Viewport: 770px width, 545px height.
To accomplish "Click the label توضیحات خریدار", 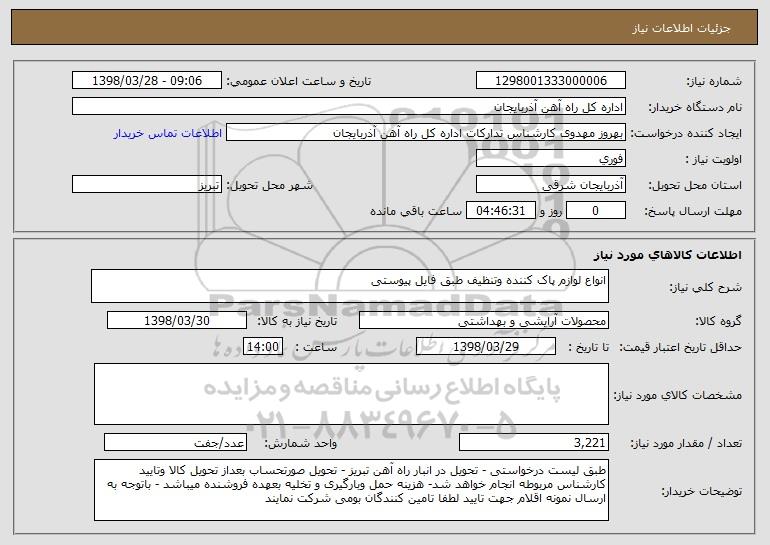I will pos(701,491).
